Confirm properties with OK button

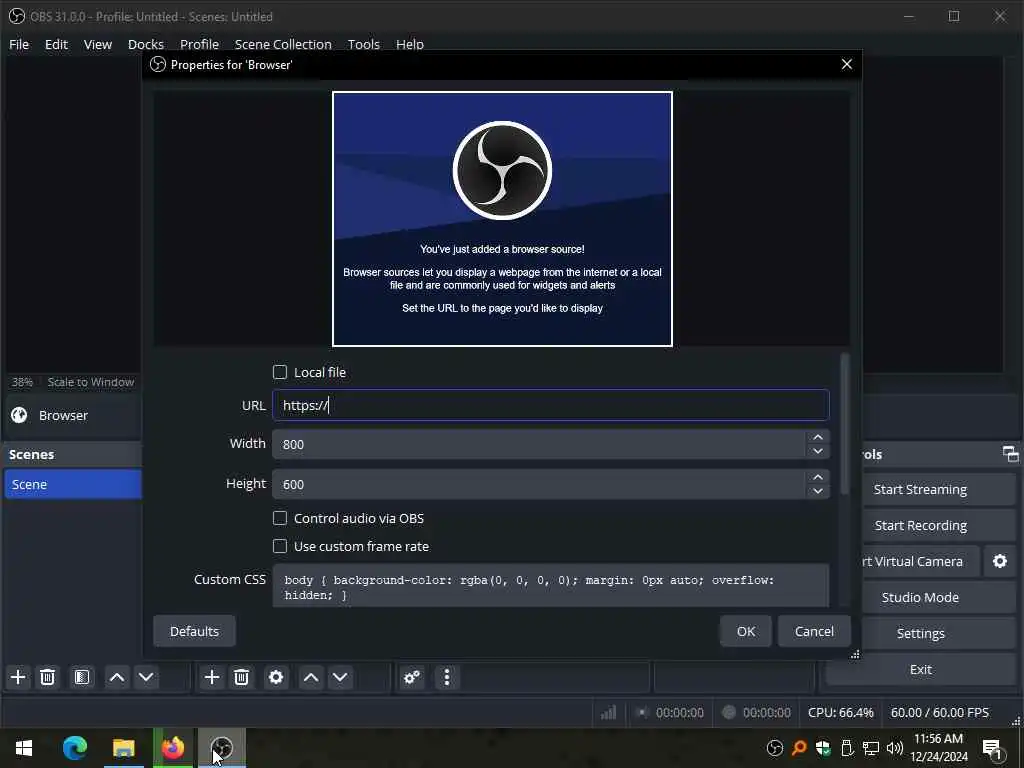pyautogui.click(x=746, y=631)
